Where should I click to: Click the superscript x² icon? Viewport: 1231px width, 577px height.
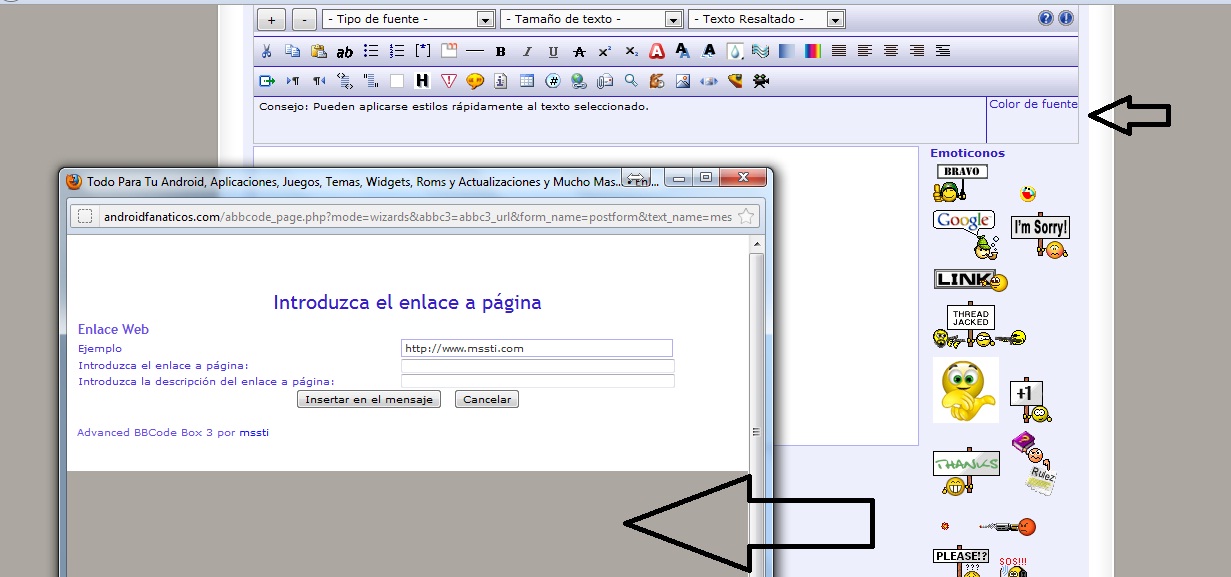[605, 51]
